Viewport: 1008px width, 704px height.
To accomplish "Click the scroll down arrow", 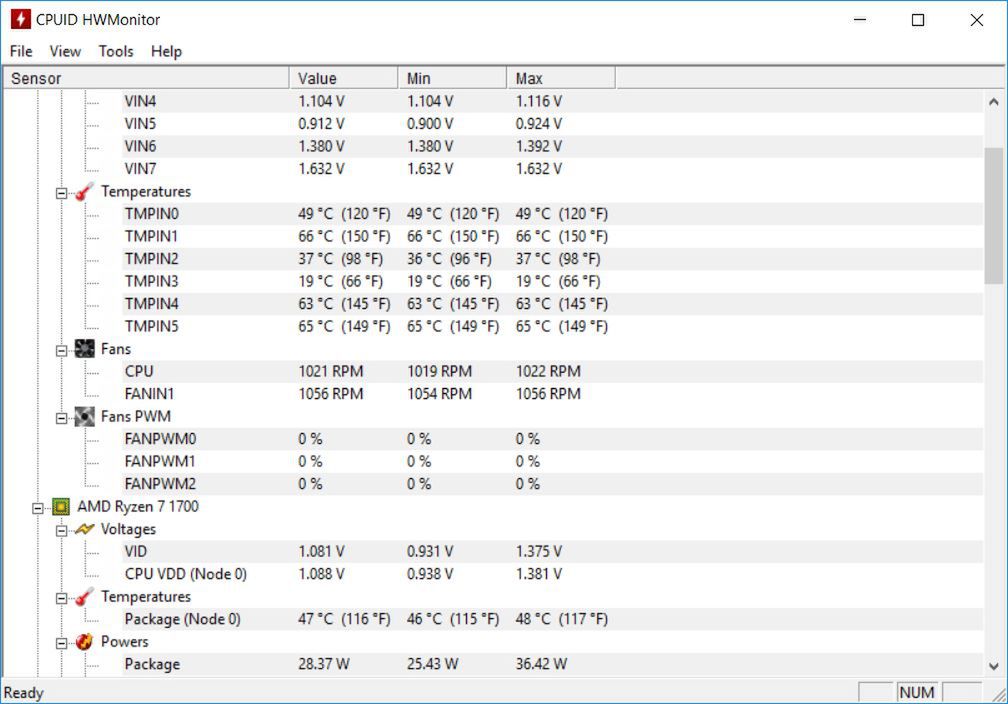I will pyautogui.click(x=993, y=665).
